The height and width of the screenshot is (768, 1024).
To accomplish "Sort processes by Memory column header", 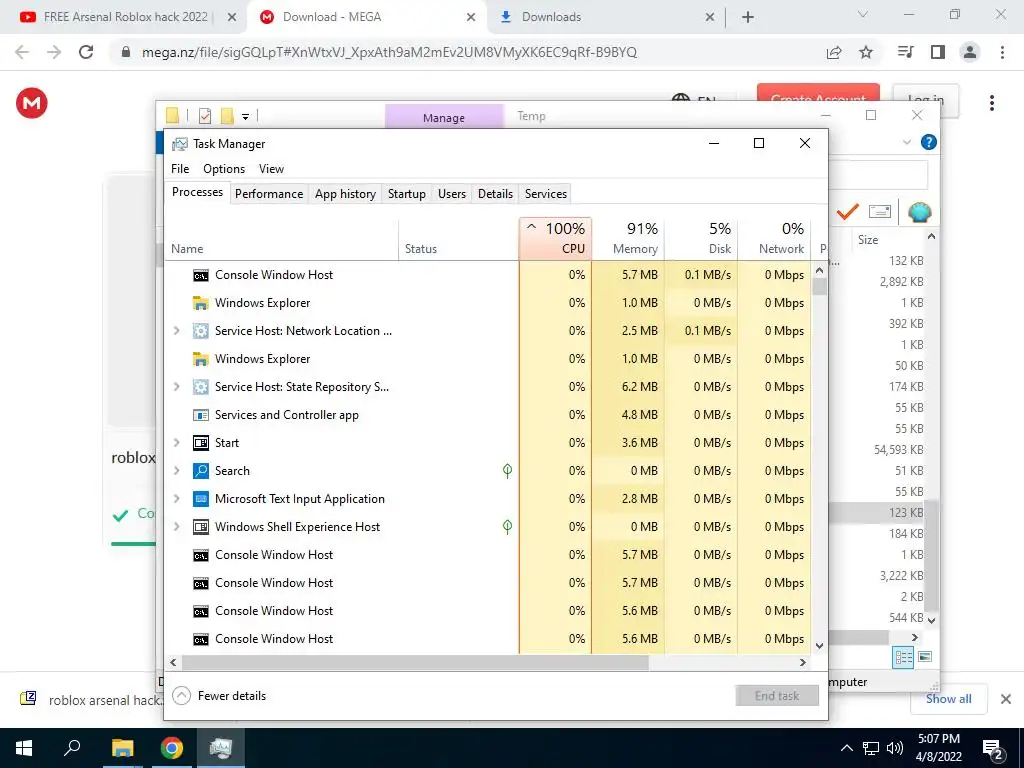I will [628, 238].
